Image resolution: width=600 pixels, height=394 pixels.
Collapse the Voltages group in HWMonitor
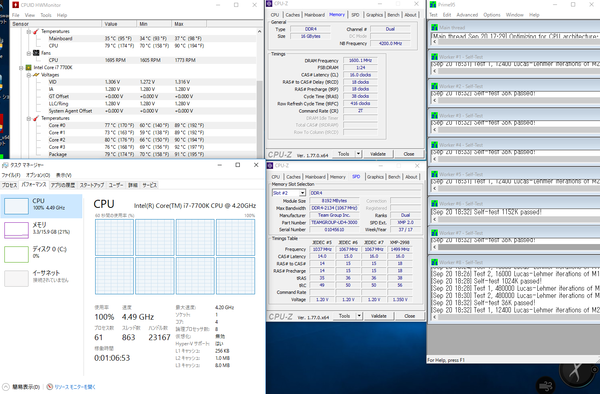[29, 75]
